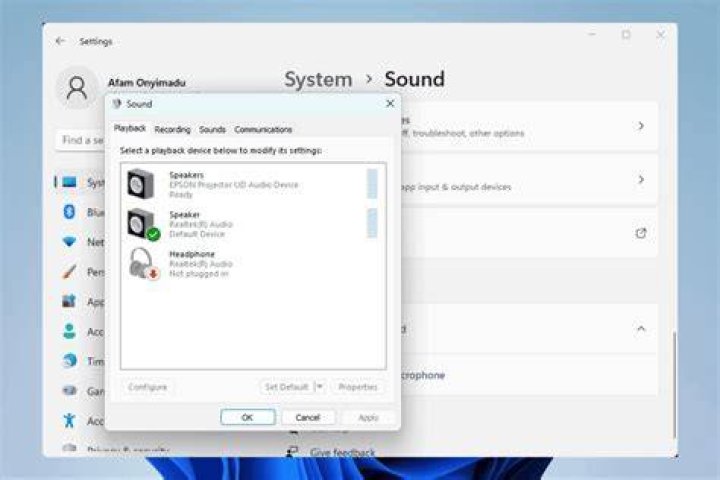Click 'EPSON Projector UD Audio Device' text
720x480 pixels.
pyautogui.click(x=234, y=185)
